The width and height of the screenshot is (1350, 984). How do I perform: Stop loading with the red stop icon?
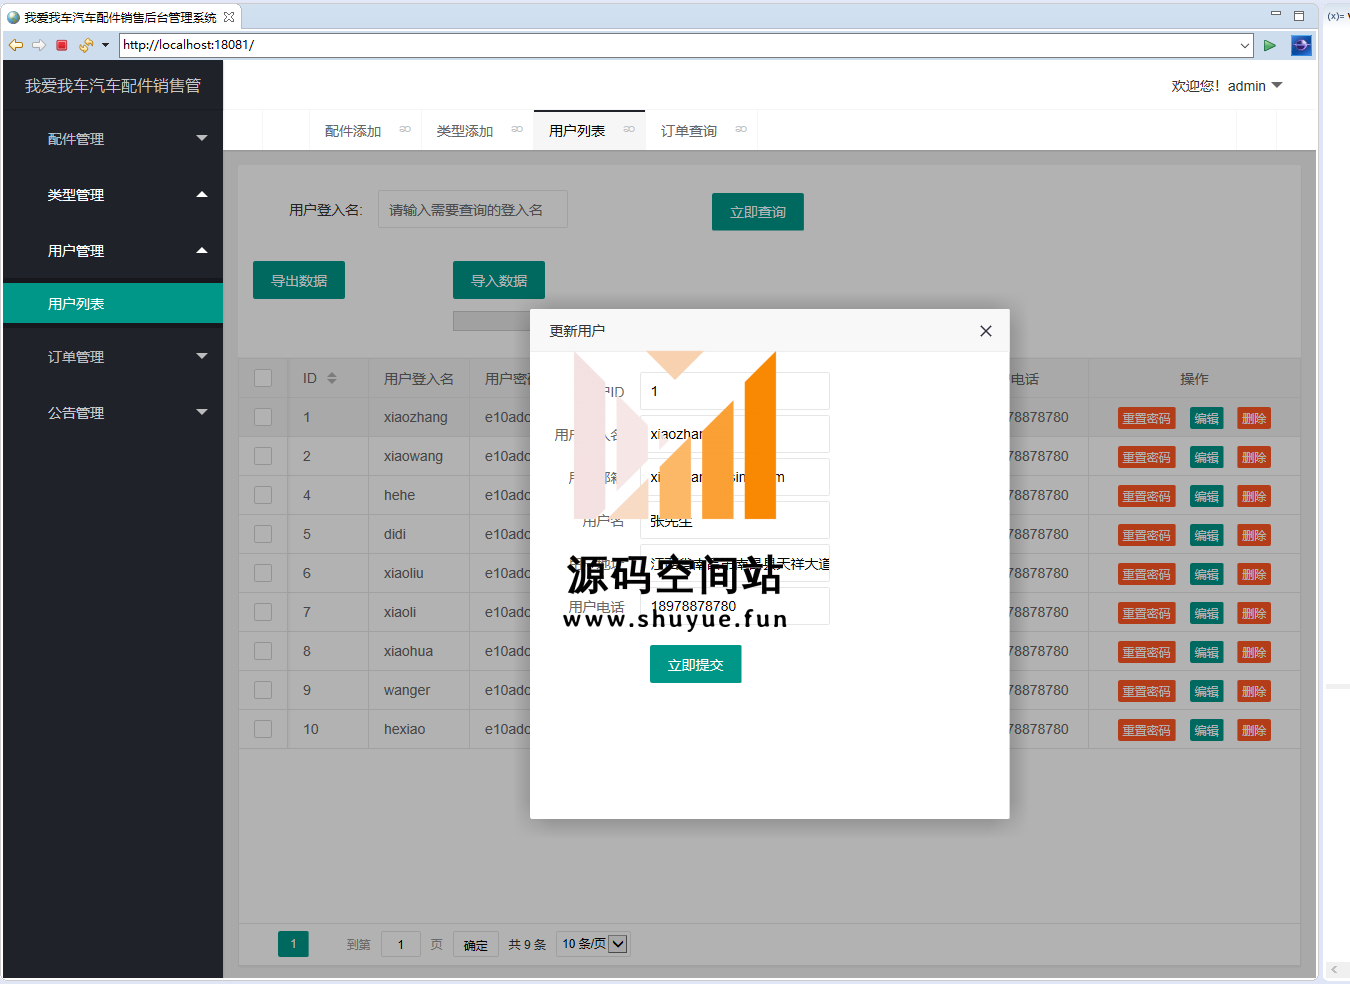click(62, 45)
